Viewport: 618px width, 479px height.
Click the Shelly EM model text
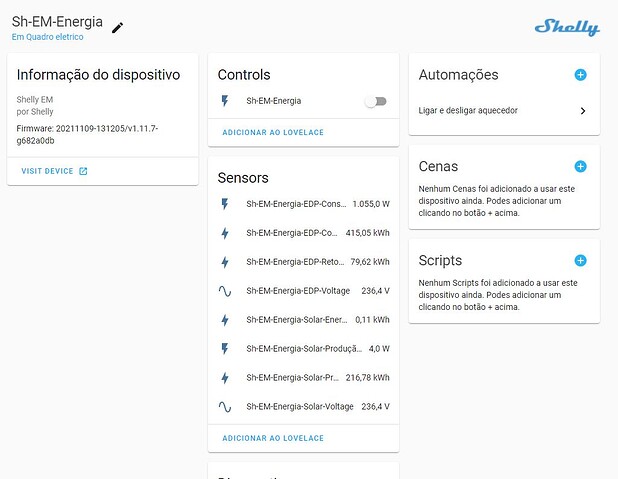[x=35, y=99]
